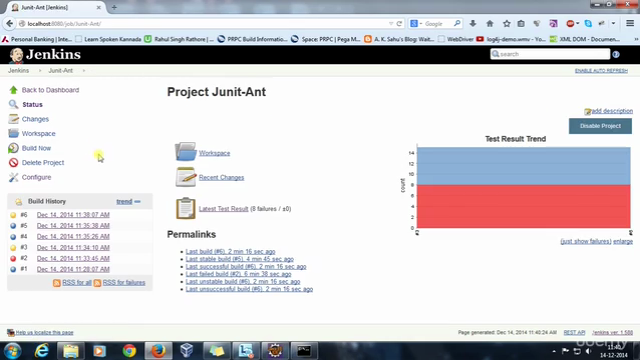The height and width of the screenshot is (360, 640).
Task: Click the browser address bar
Action: tap(204, 24)
